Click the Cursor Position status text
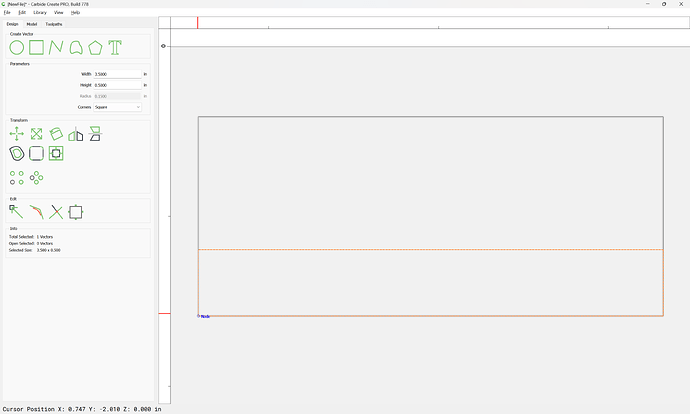This screenshot has height=414, width=690. (82, 409)
